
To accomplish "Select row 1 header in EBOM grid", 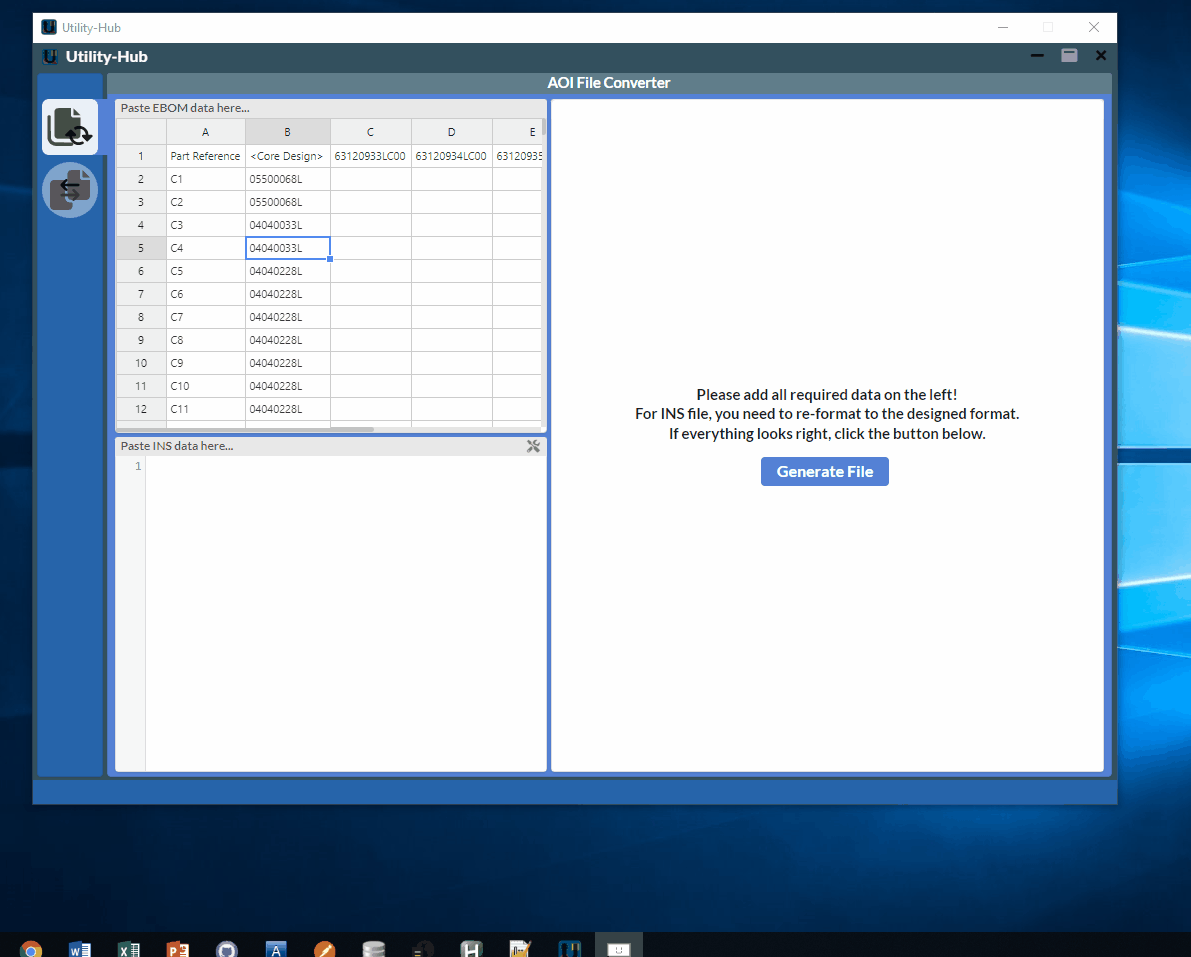I will click(x=141, y=156).
